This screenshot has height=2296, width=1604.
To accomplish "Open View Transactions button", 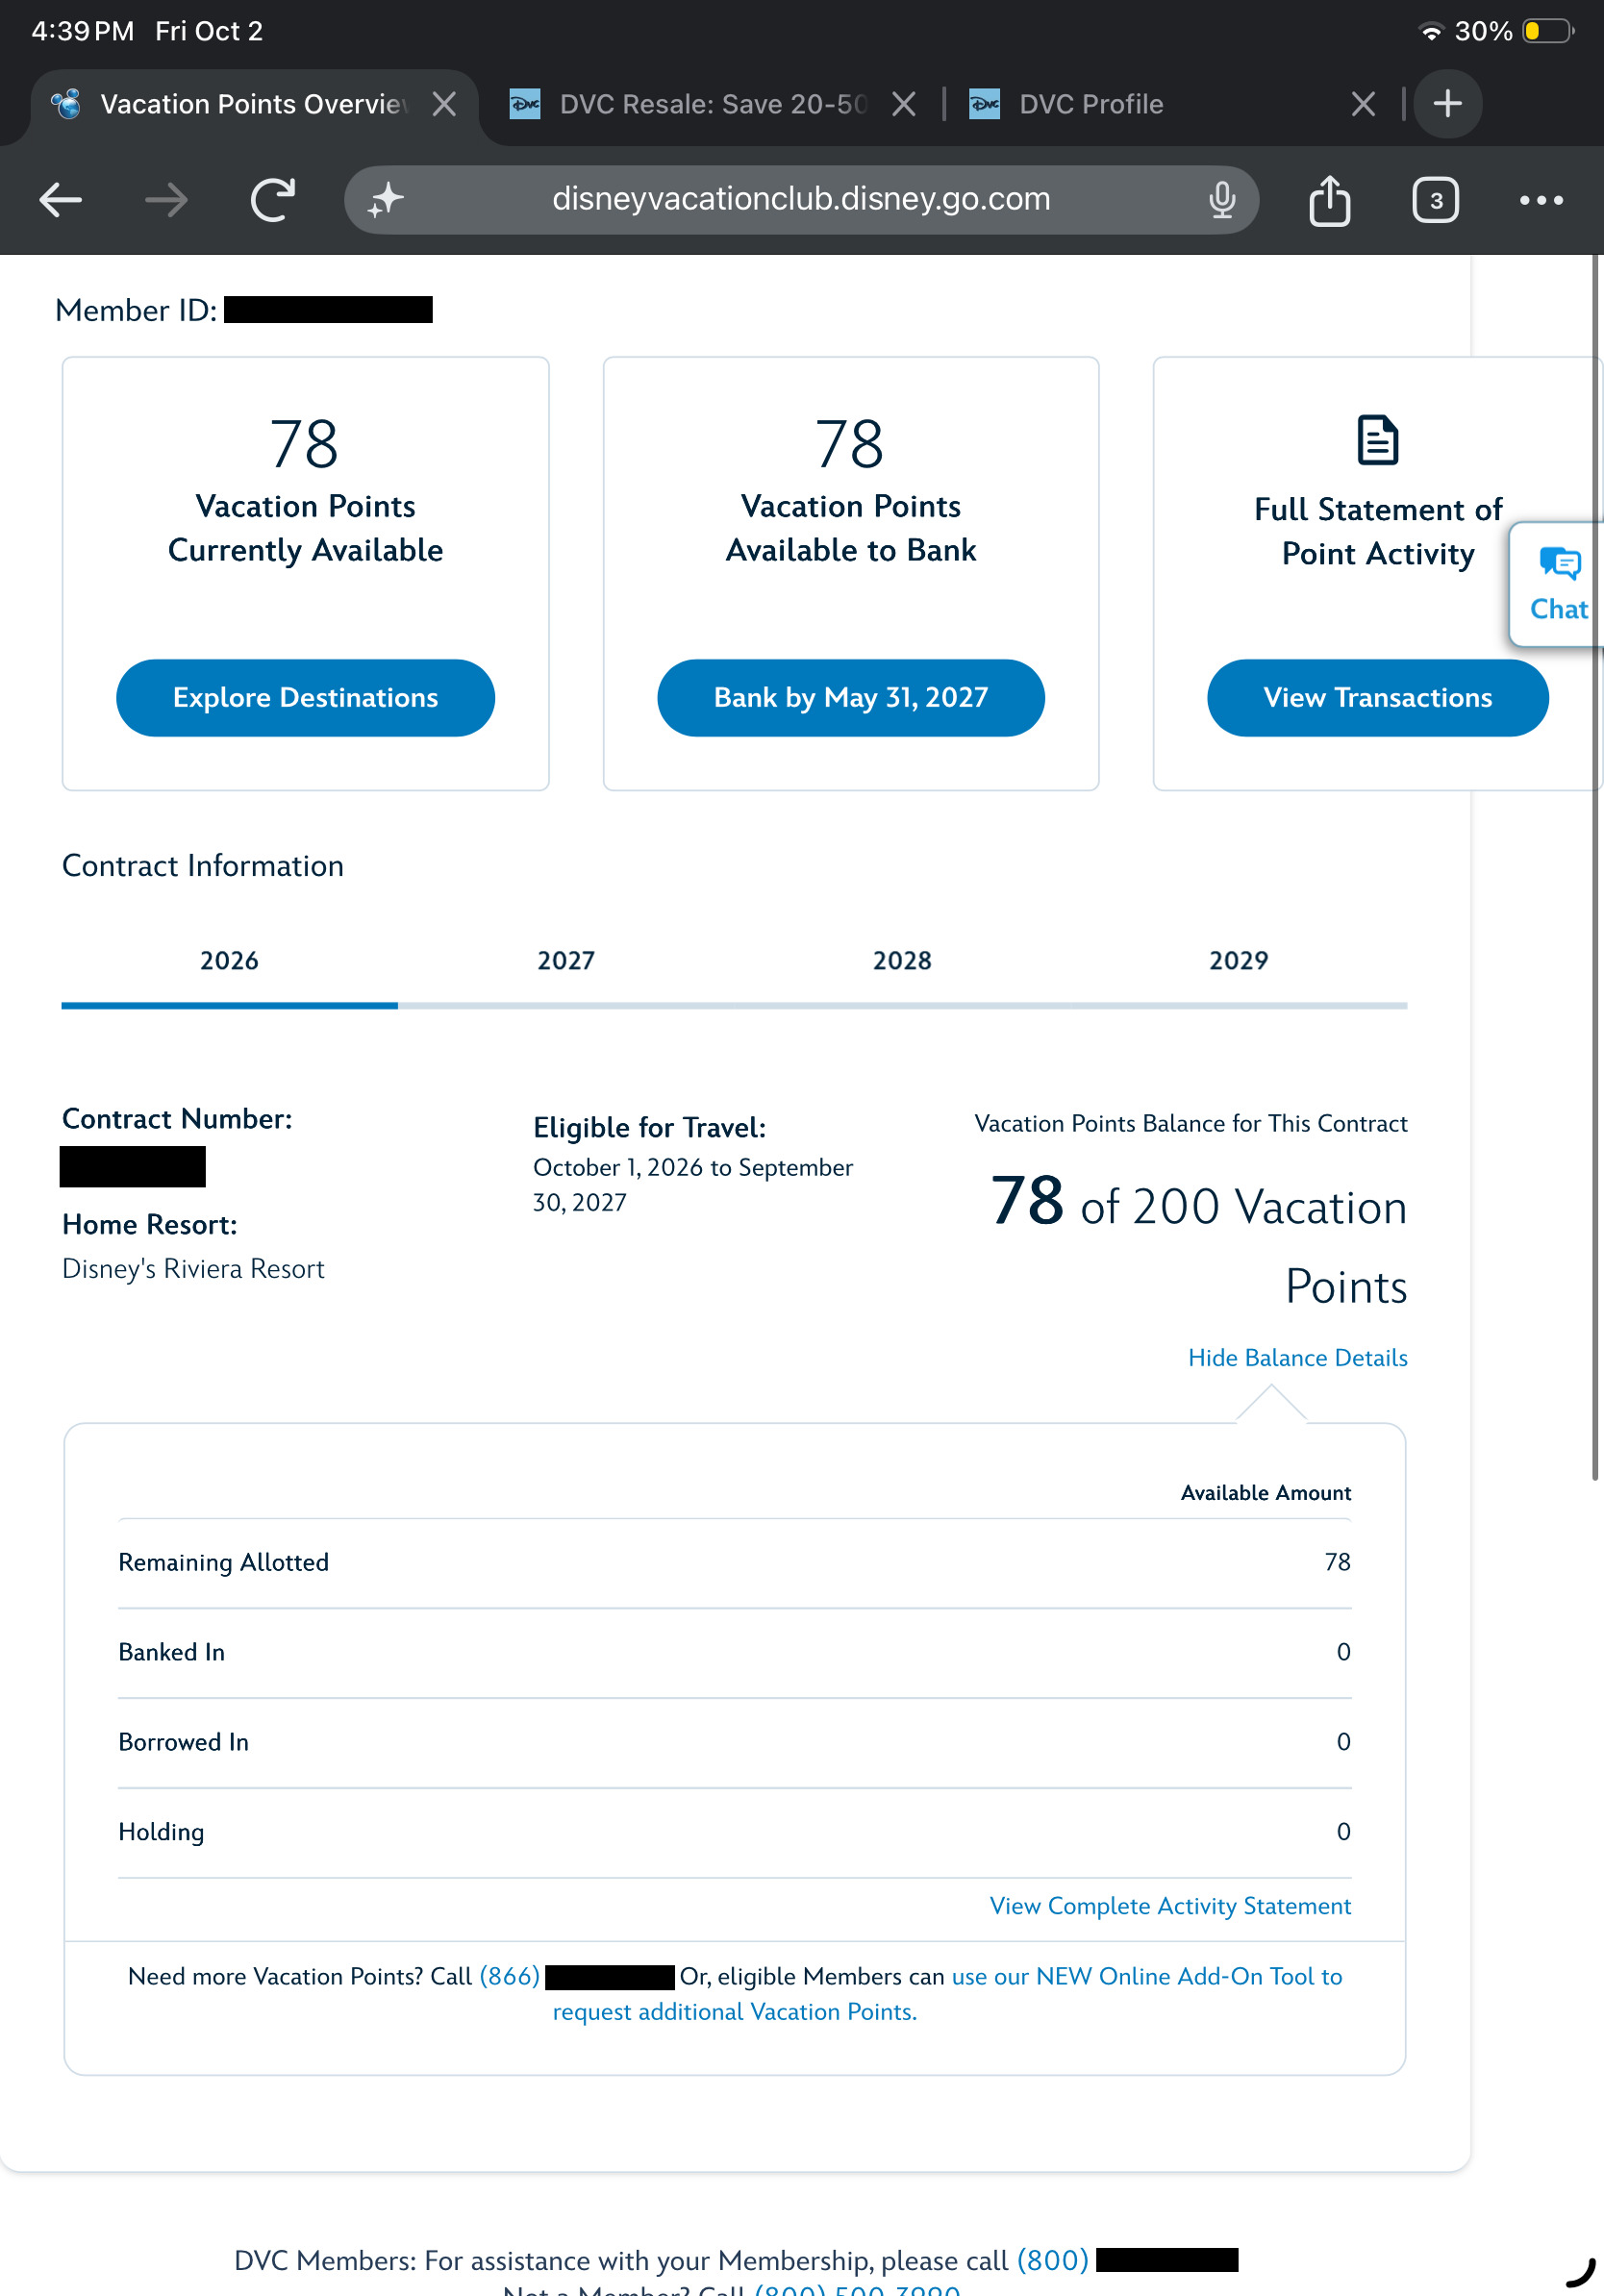I will pyautogui.click(x=1377, y=697).
